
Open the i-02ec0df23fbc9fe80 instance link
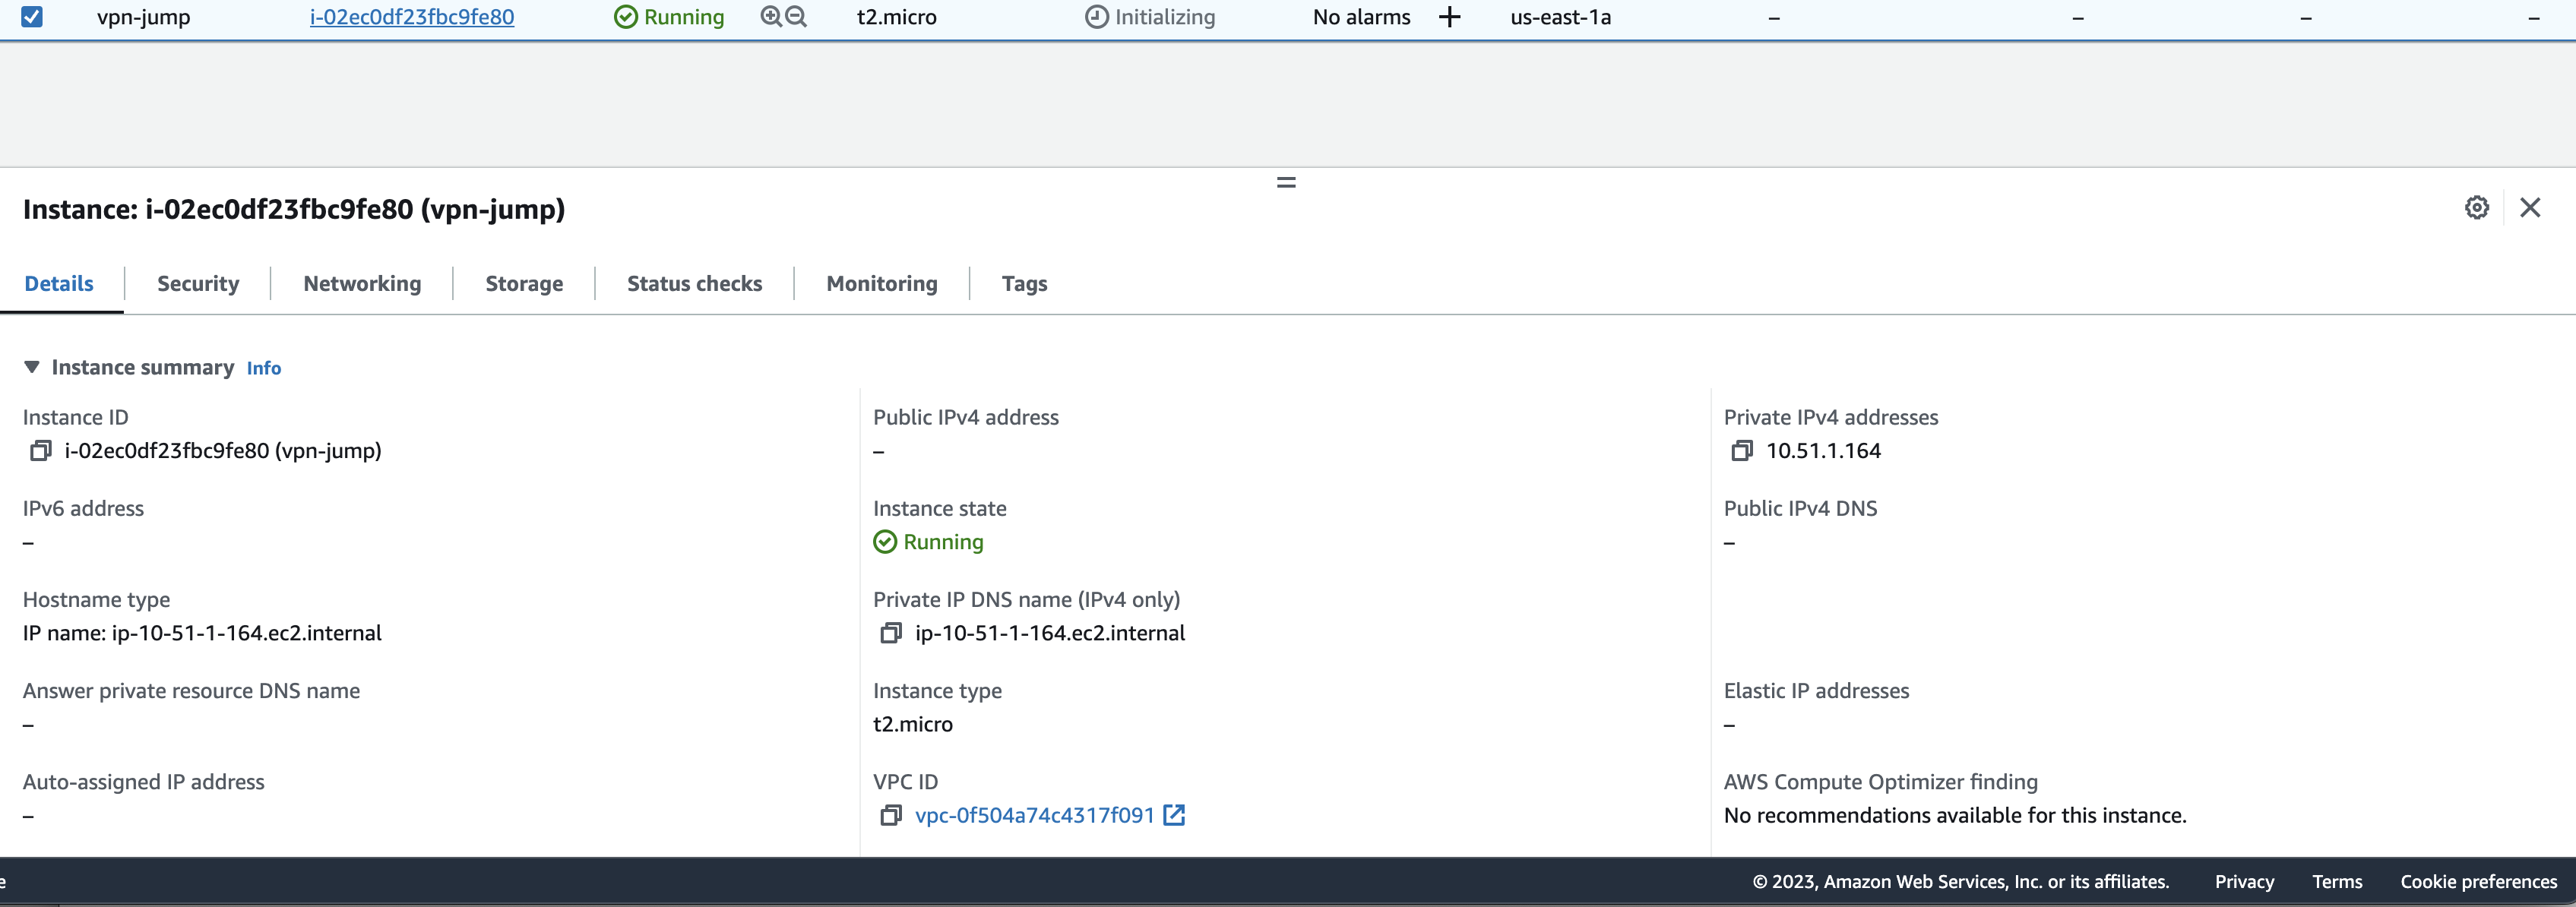point(410,17)
